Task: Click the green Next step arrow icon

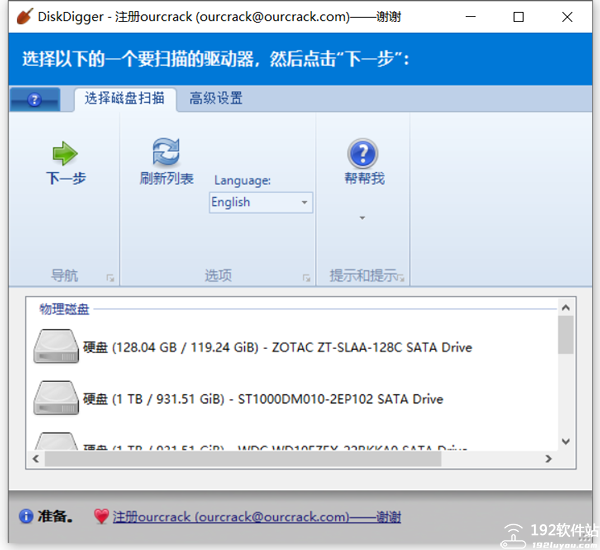Action: click(65, 153)
